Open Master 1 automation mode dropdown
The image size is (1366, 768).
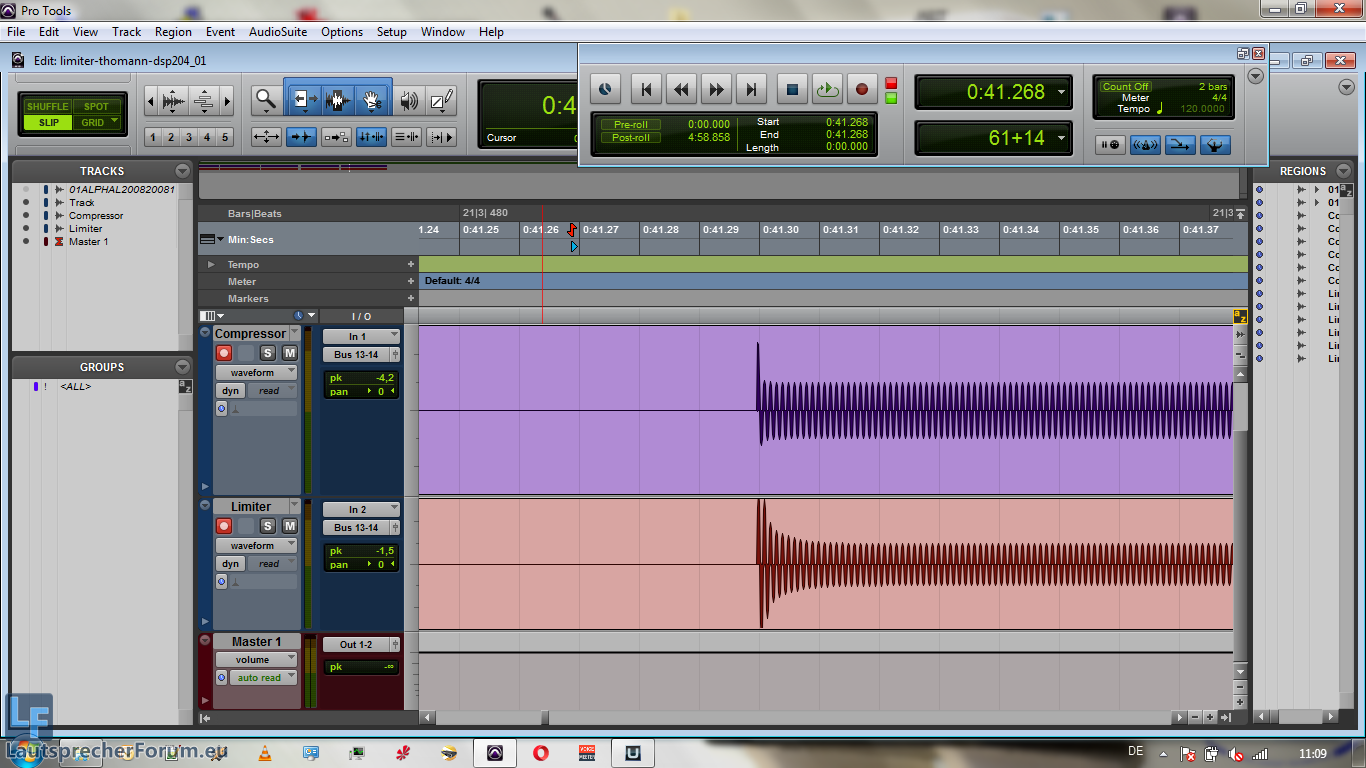264,678
